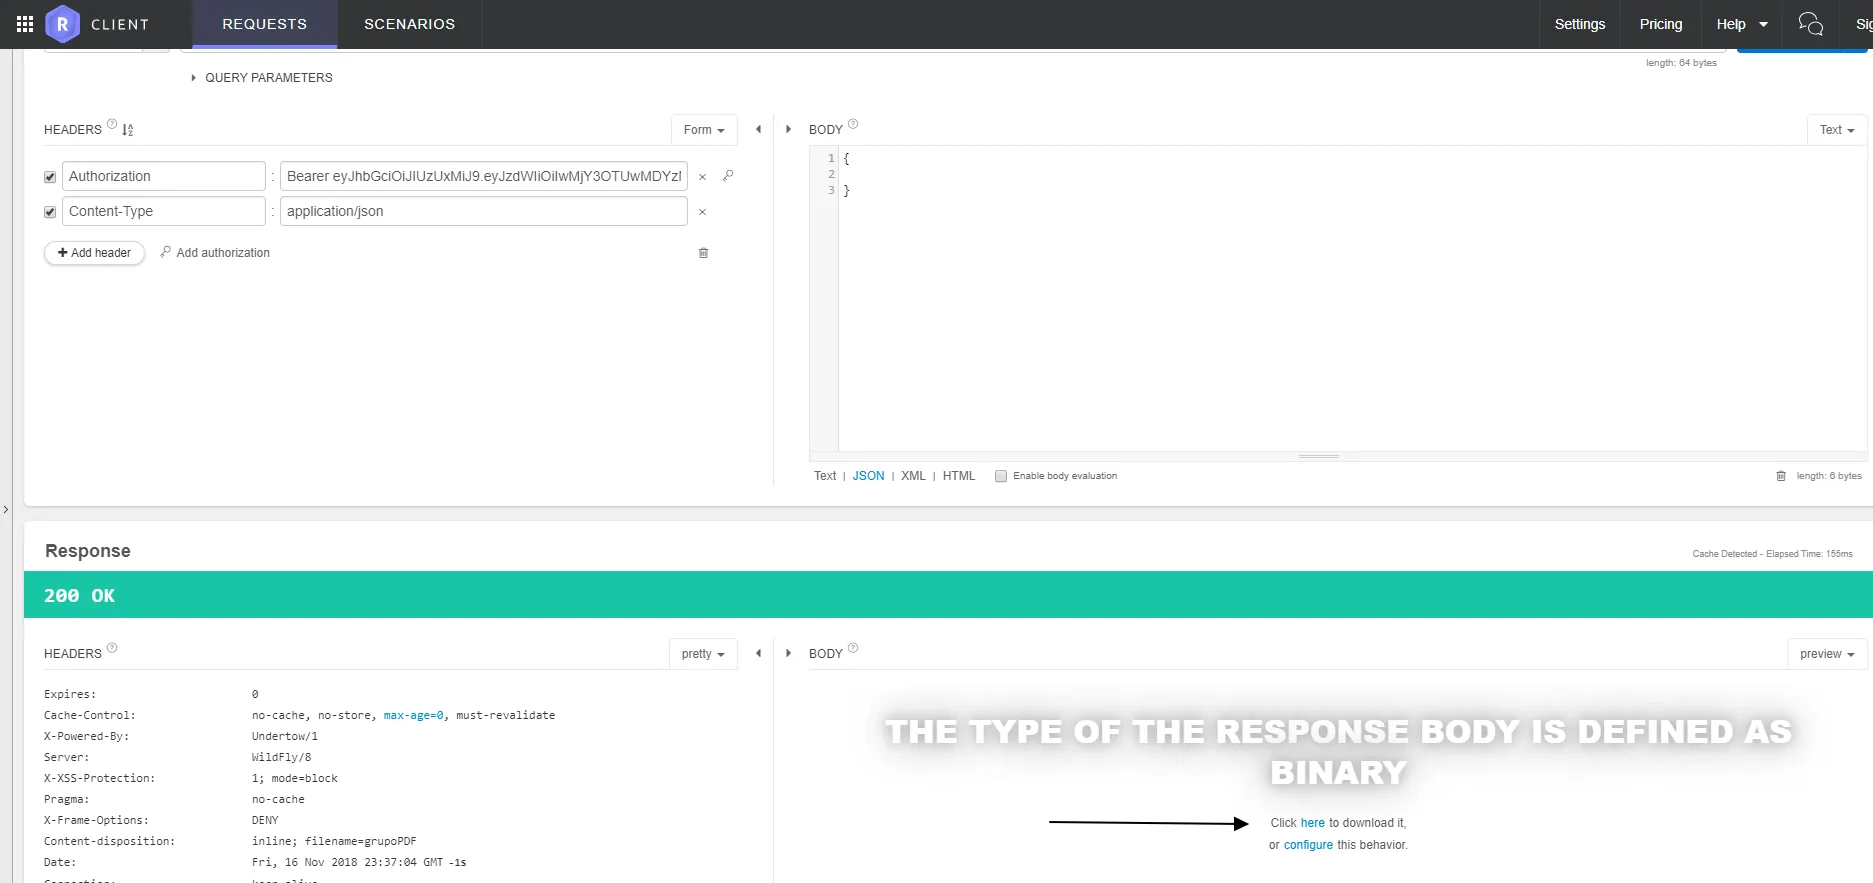Click the 200 OK status banner
The height and width of the screenshot is (883, 1873).
[948, 595]
